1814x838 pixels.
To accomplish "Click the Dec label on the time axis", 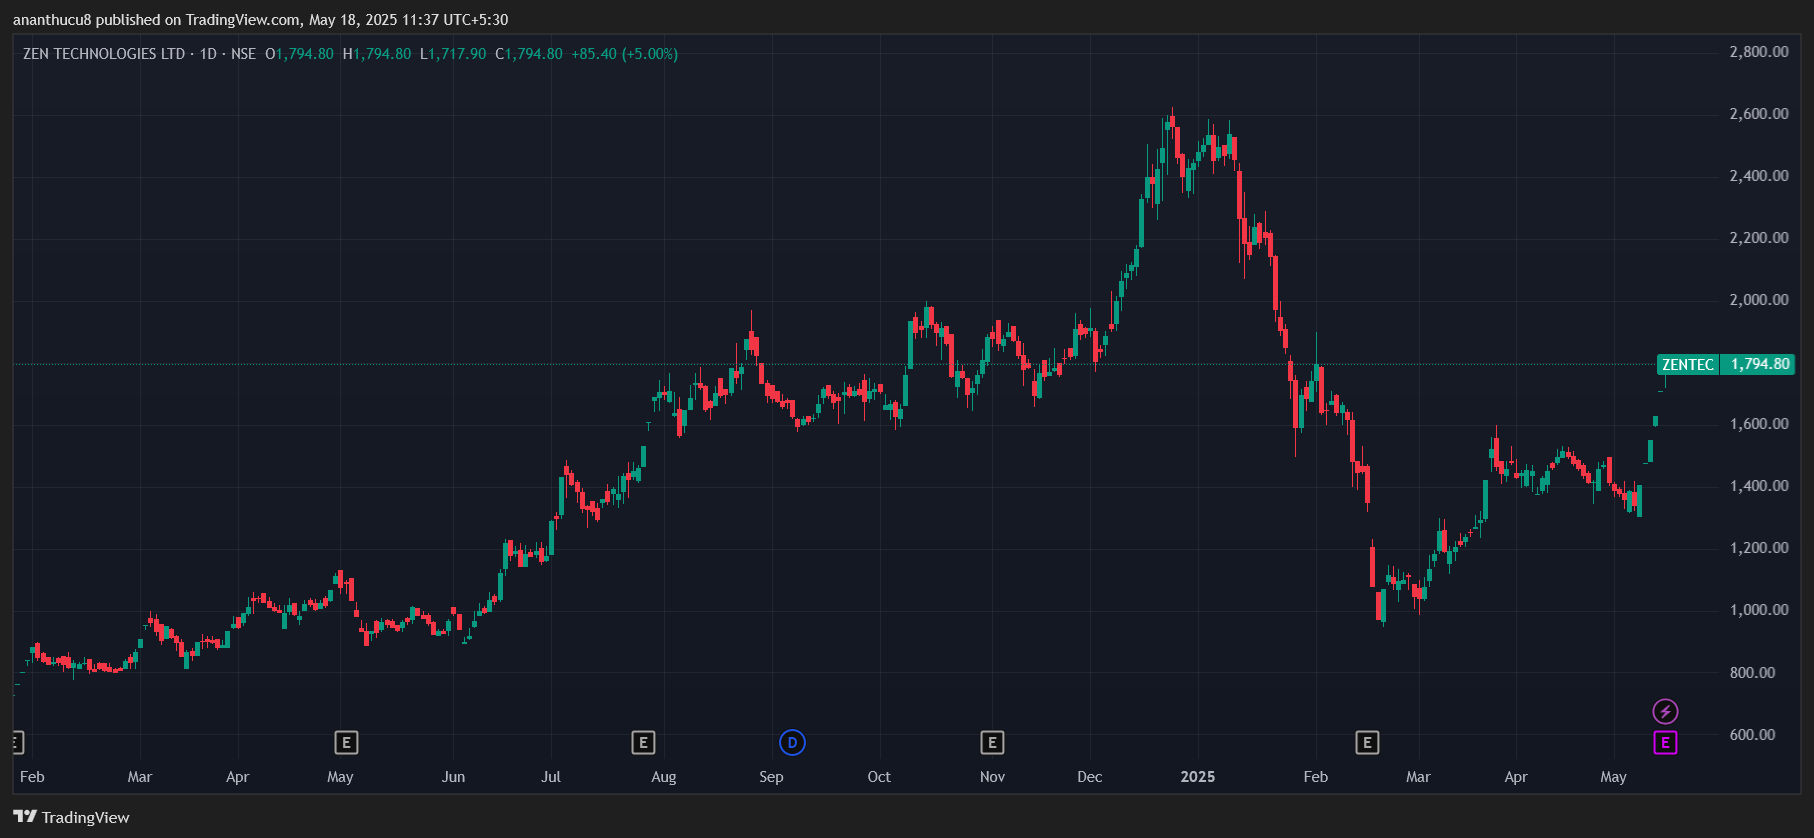I will (1089, 777).
